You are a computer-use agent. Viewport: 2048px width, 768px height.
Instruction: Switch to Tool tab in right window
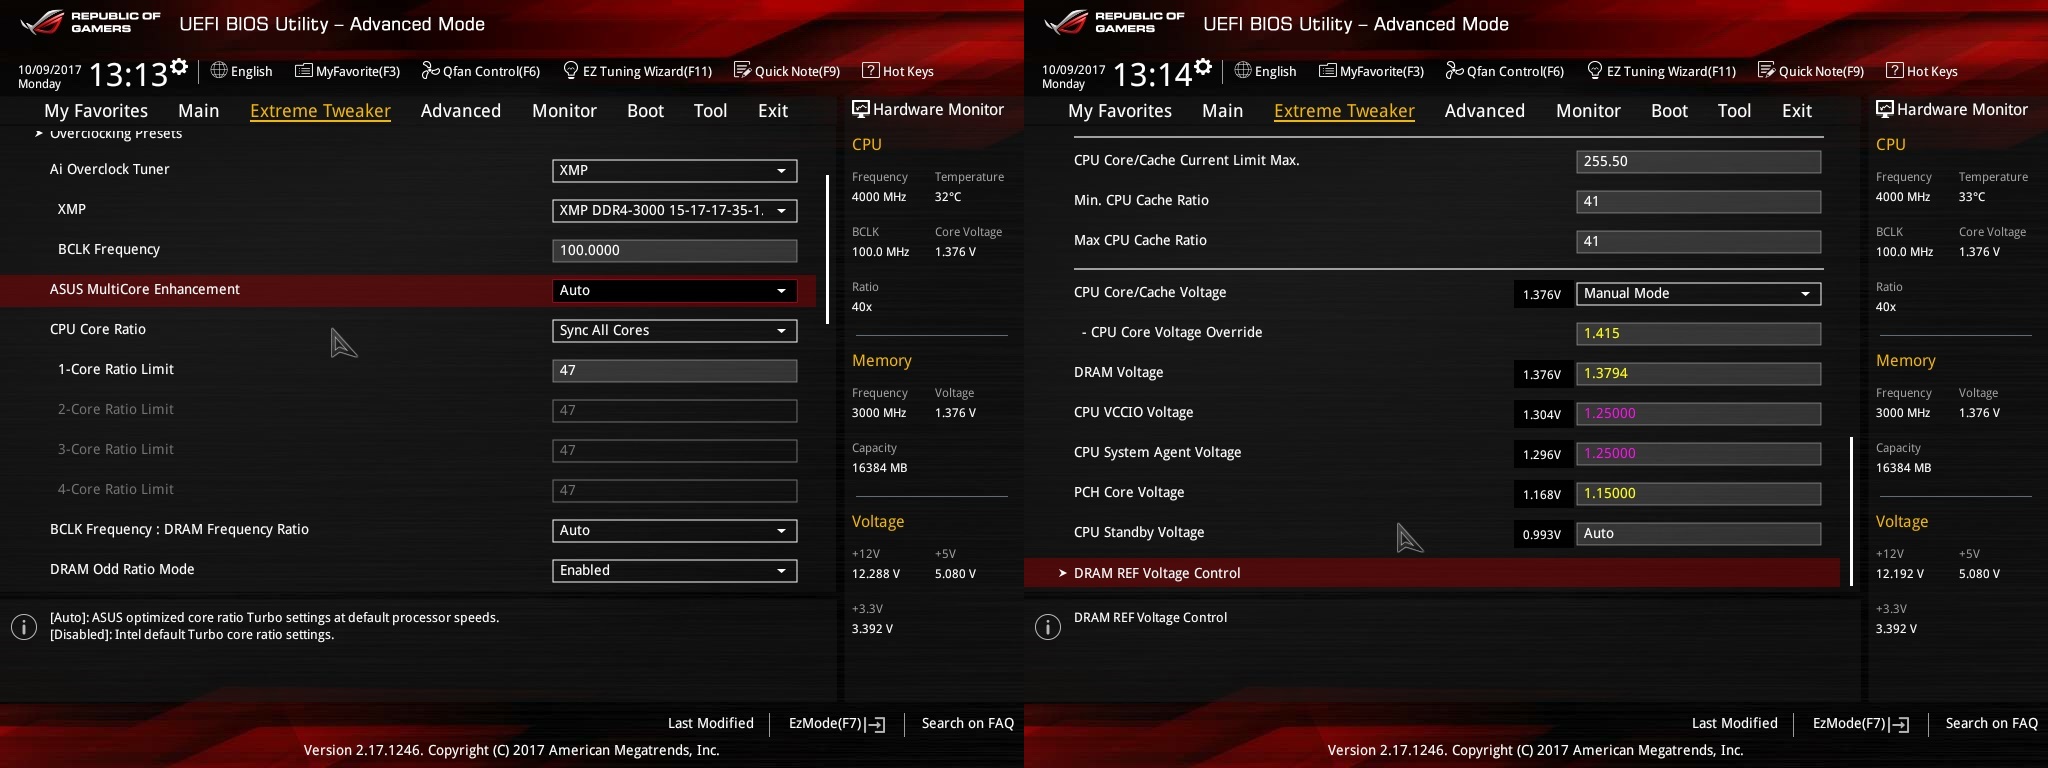pos(1734,111)
